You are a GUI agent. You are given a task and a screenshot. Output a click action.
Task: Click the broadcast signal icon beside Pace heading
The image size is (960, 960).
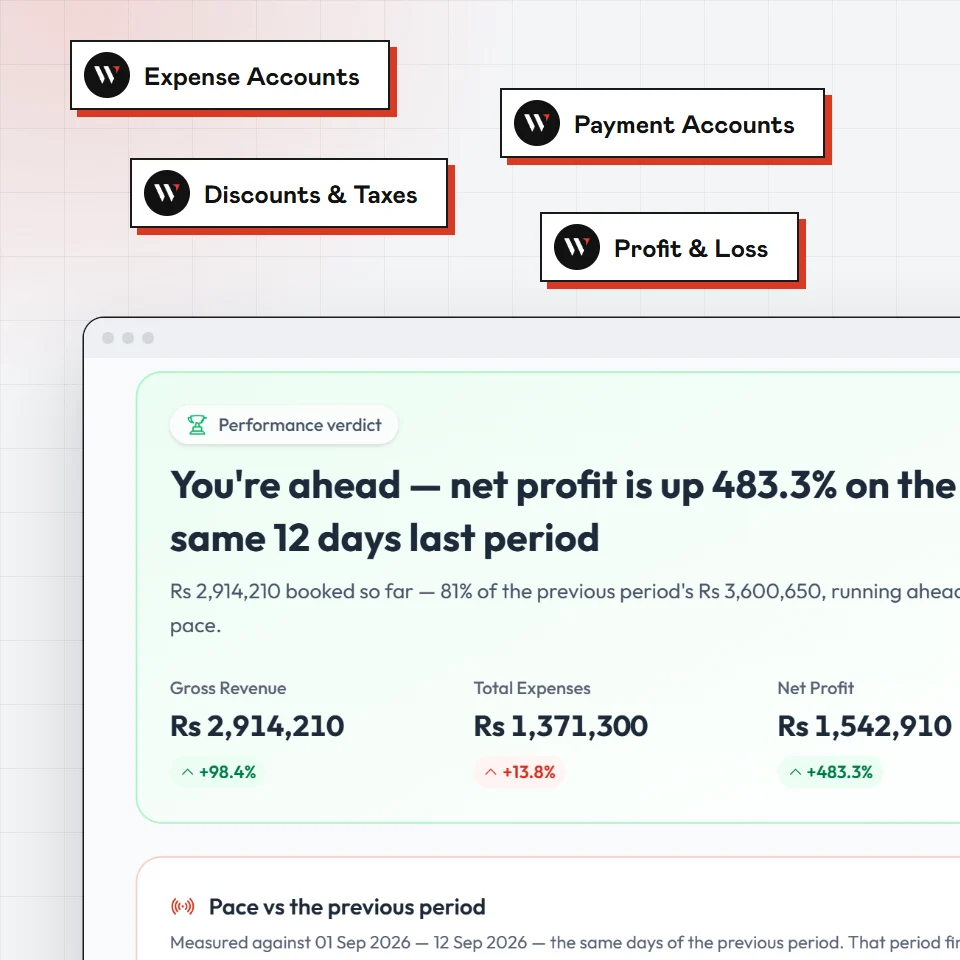182,906
